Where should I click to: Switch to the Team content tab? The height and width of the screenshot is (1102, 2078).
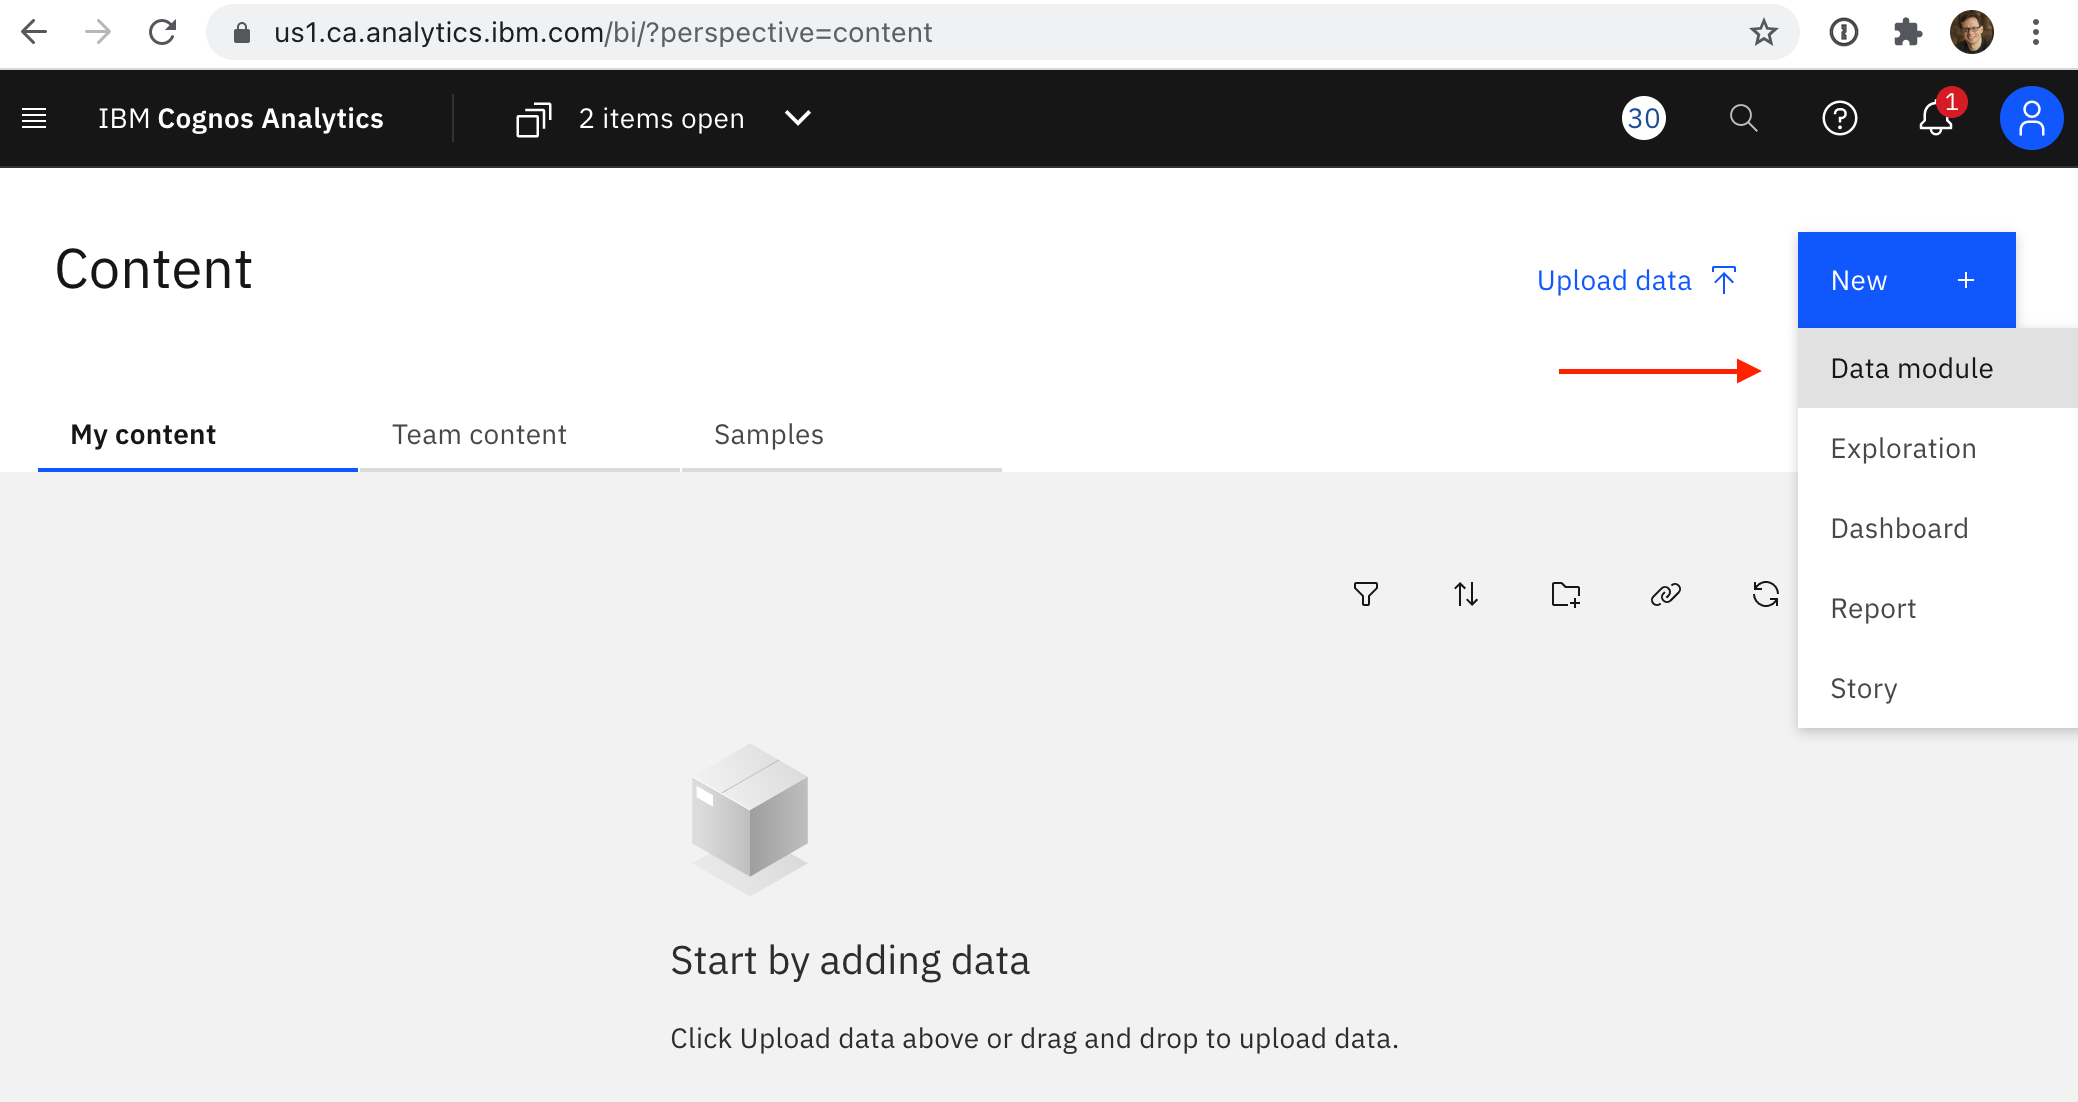pyautogui.click(x=479, y=435)
